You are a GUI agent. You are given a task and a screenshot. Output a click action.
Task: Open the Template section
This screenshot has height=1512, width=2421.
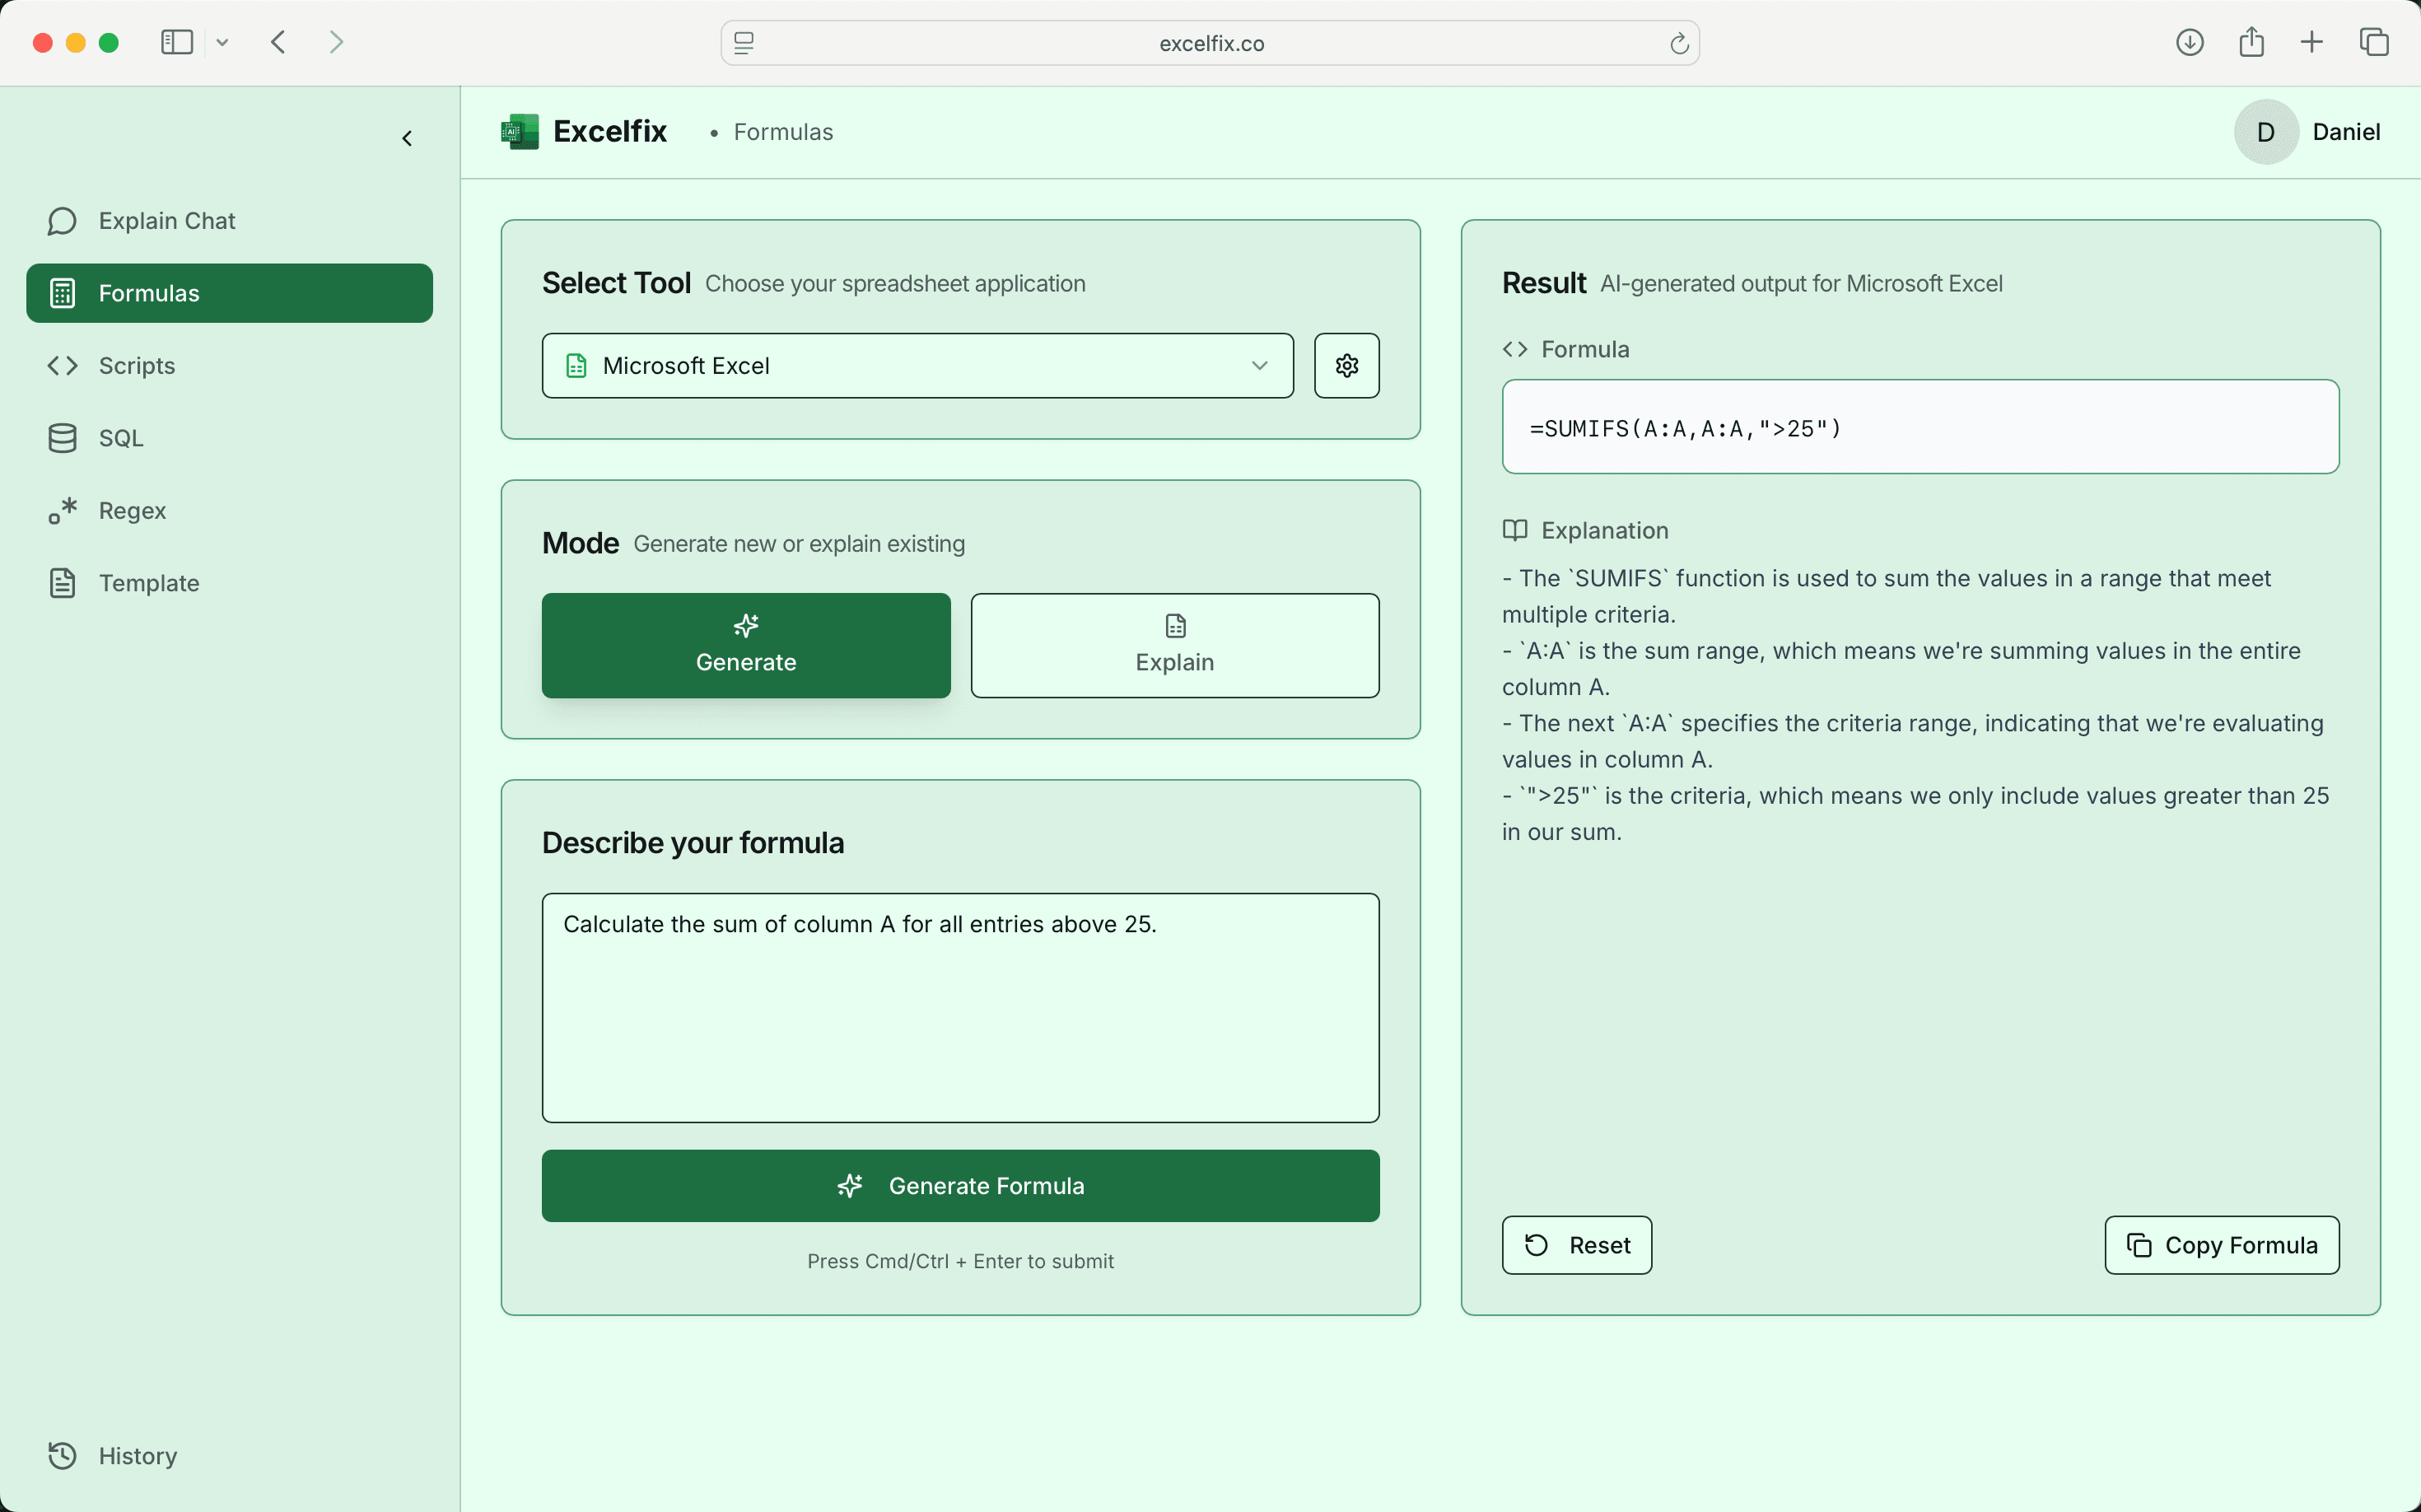point(229,583)
